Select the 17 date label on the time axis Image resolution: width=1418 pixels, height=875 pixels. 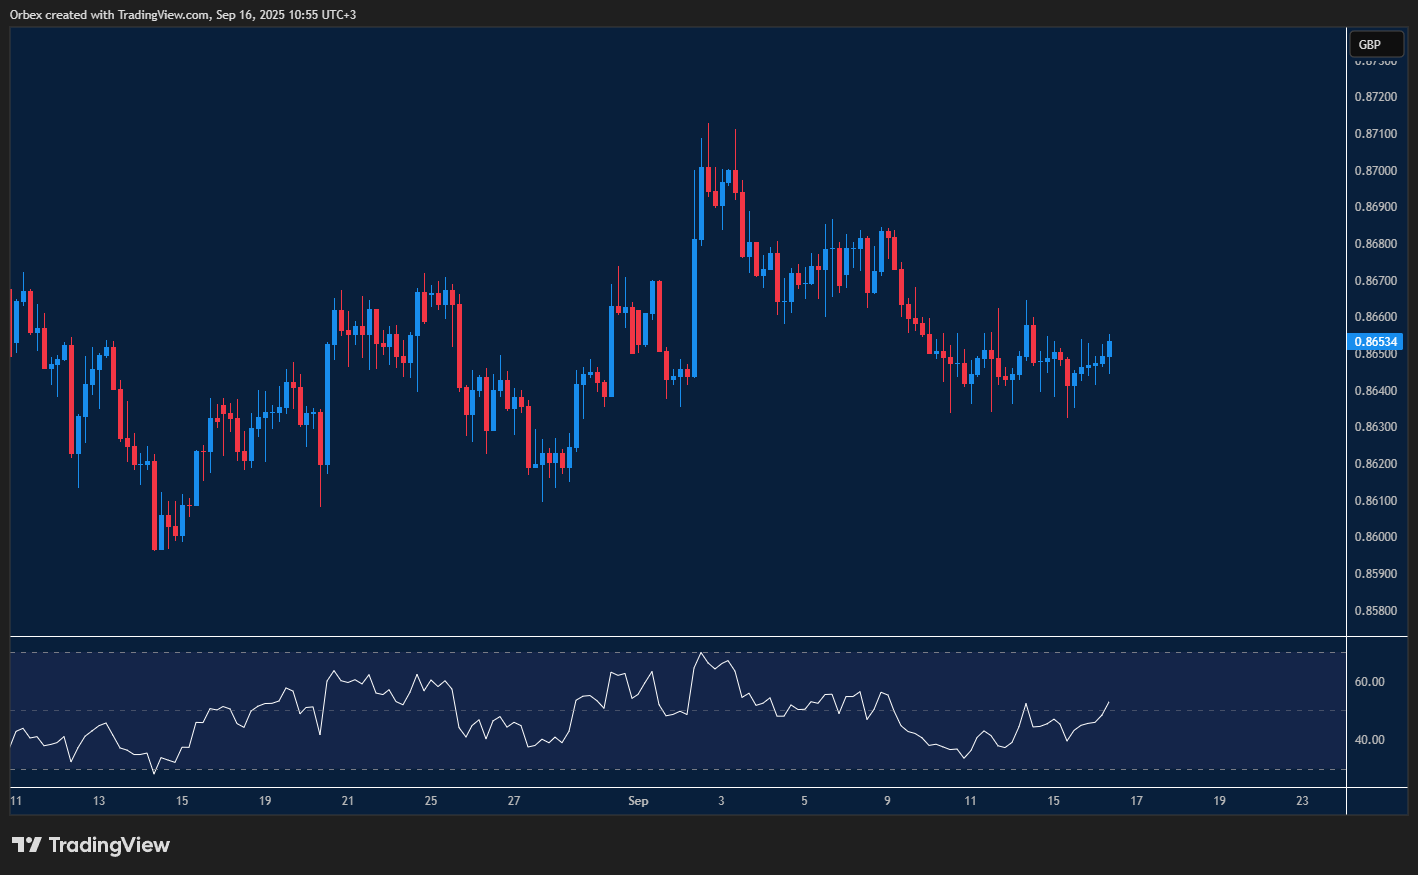[x=1136, y=801]
